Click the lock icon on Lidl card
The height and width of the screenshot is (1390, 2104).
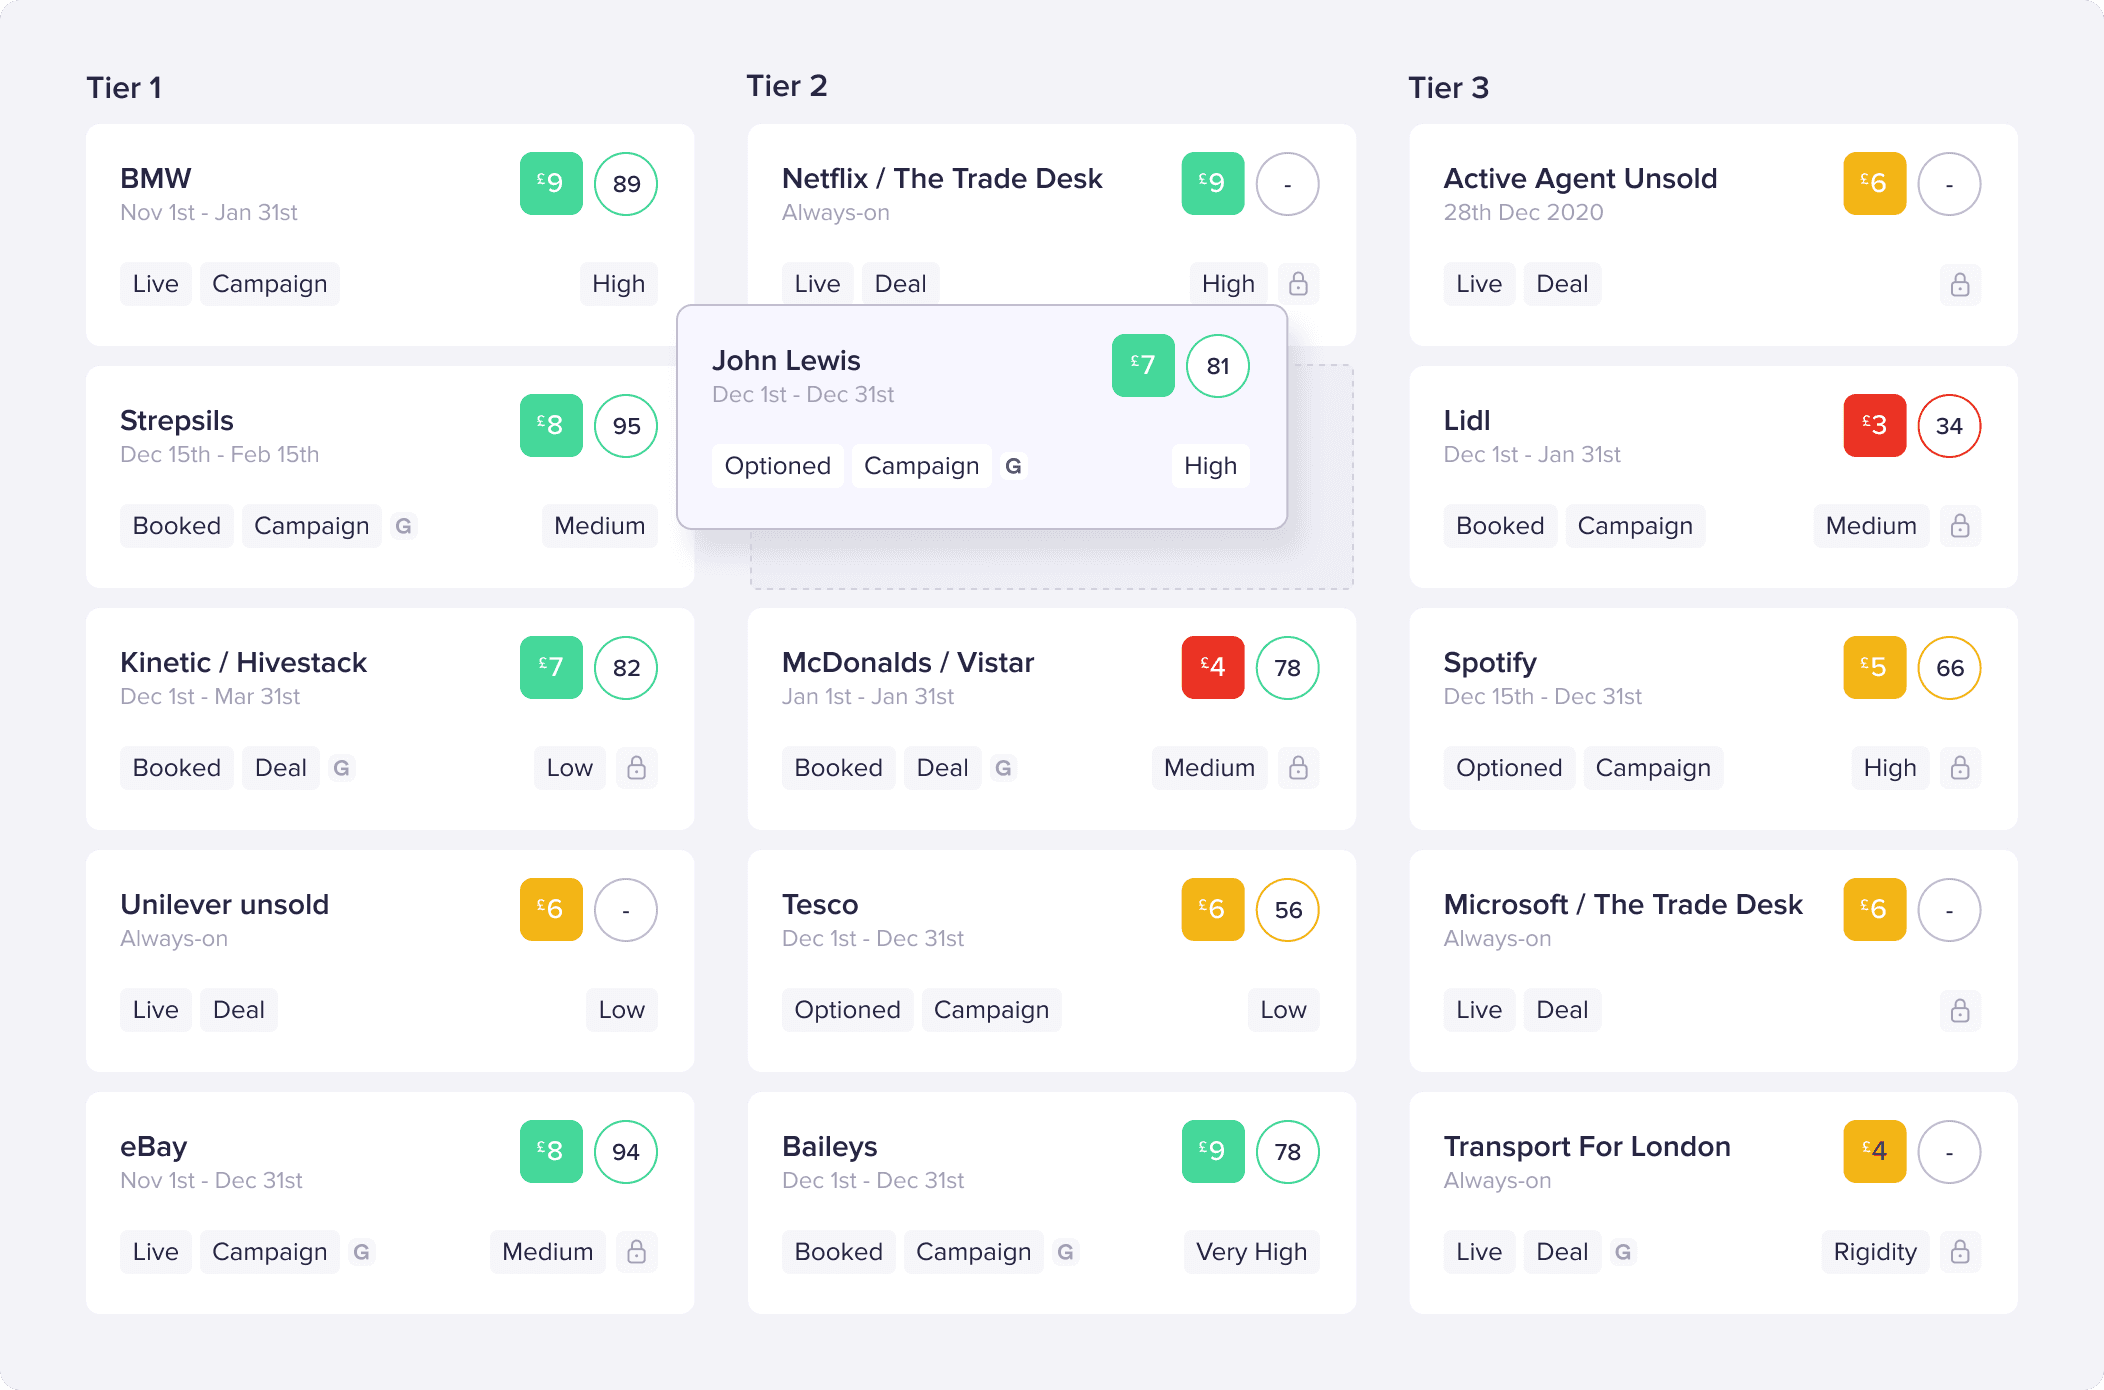(x=1960, y=526)
